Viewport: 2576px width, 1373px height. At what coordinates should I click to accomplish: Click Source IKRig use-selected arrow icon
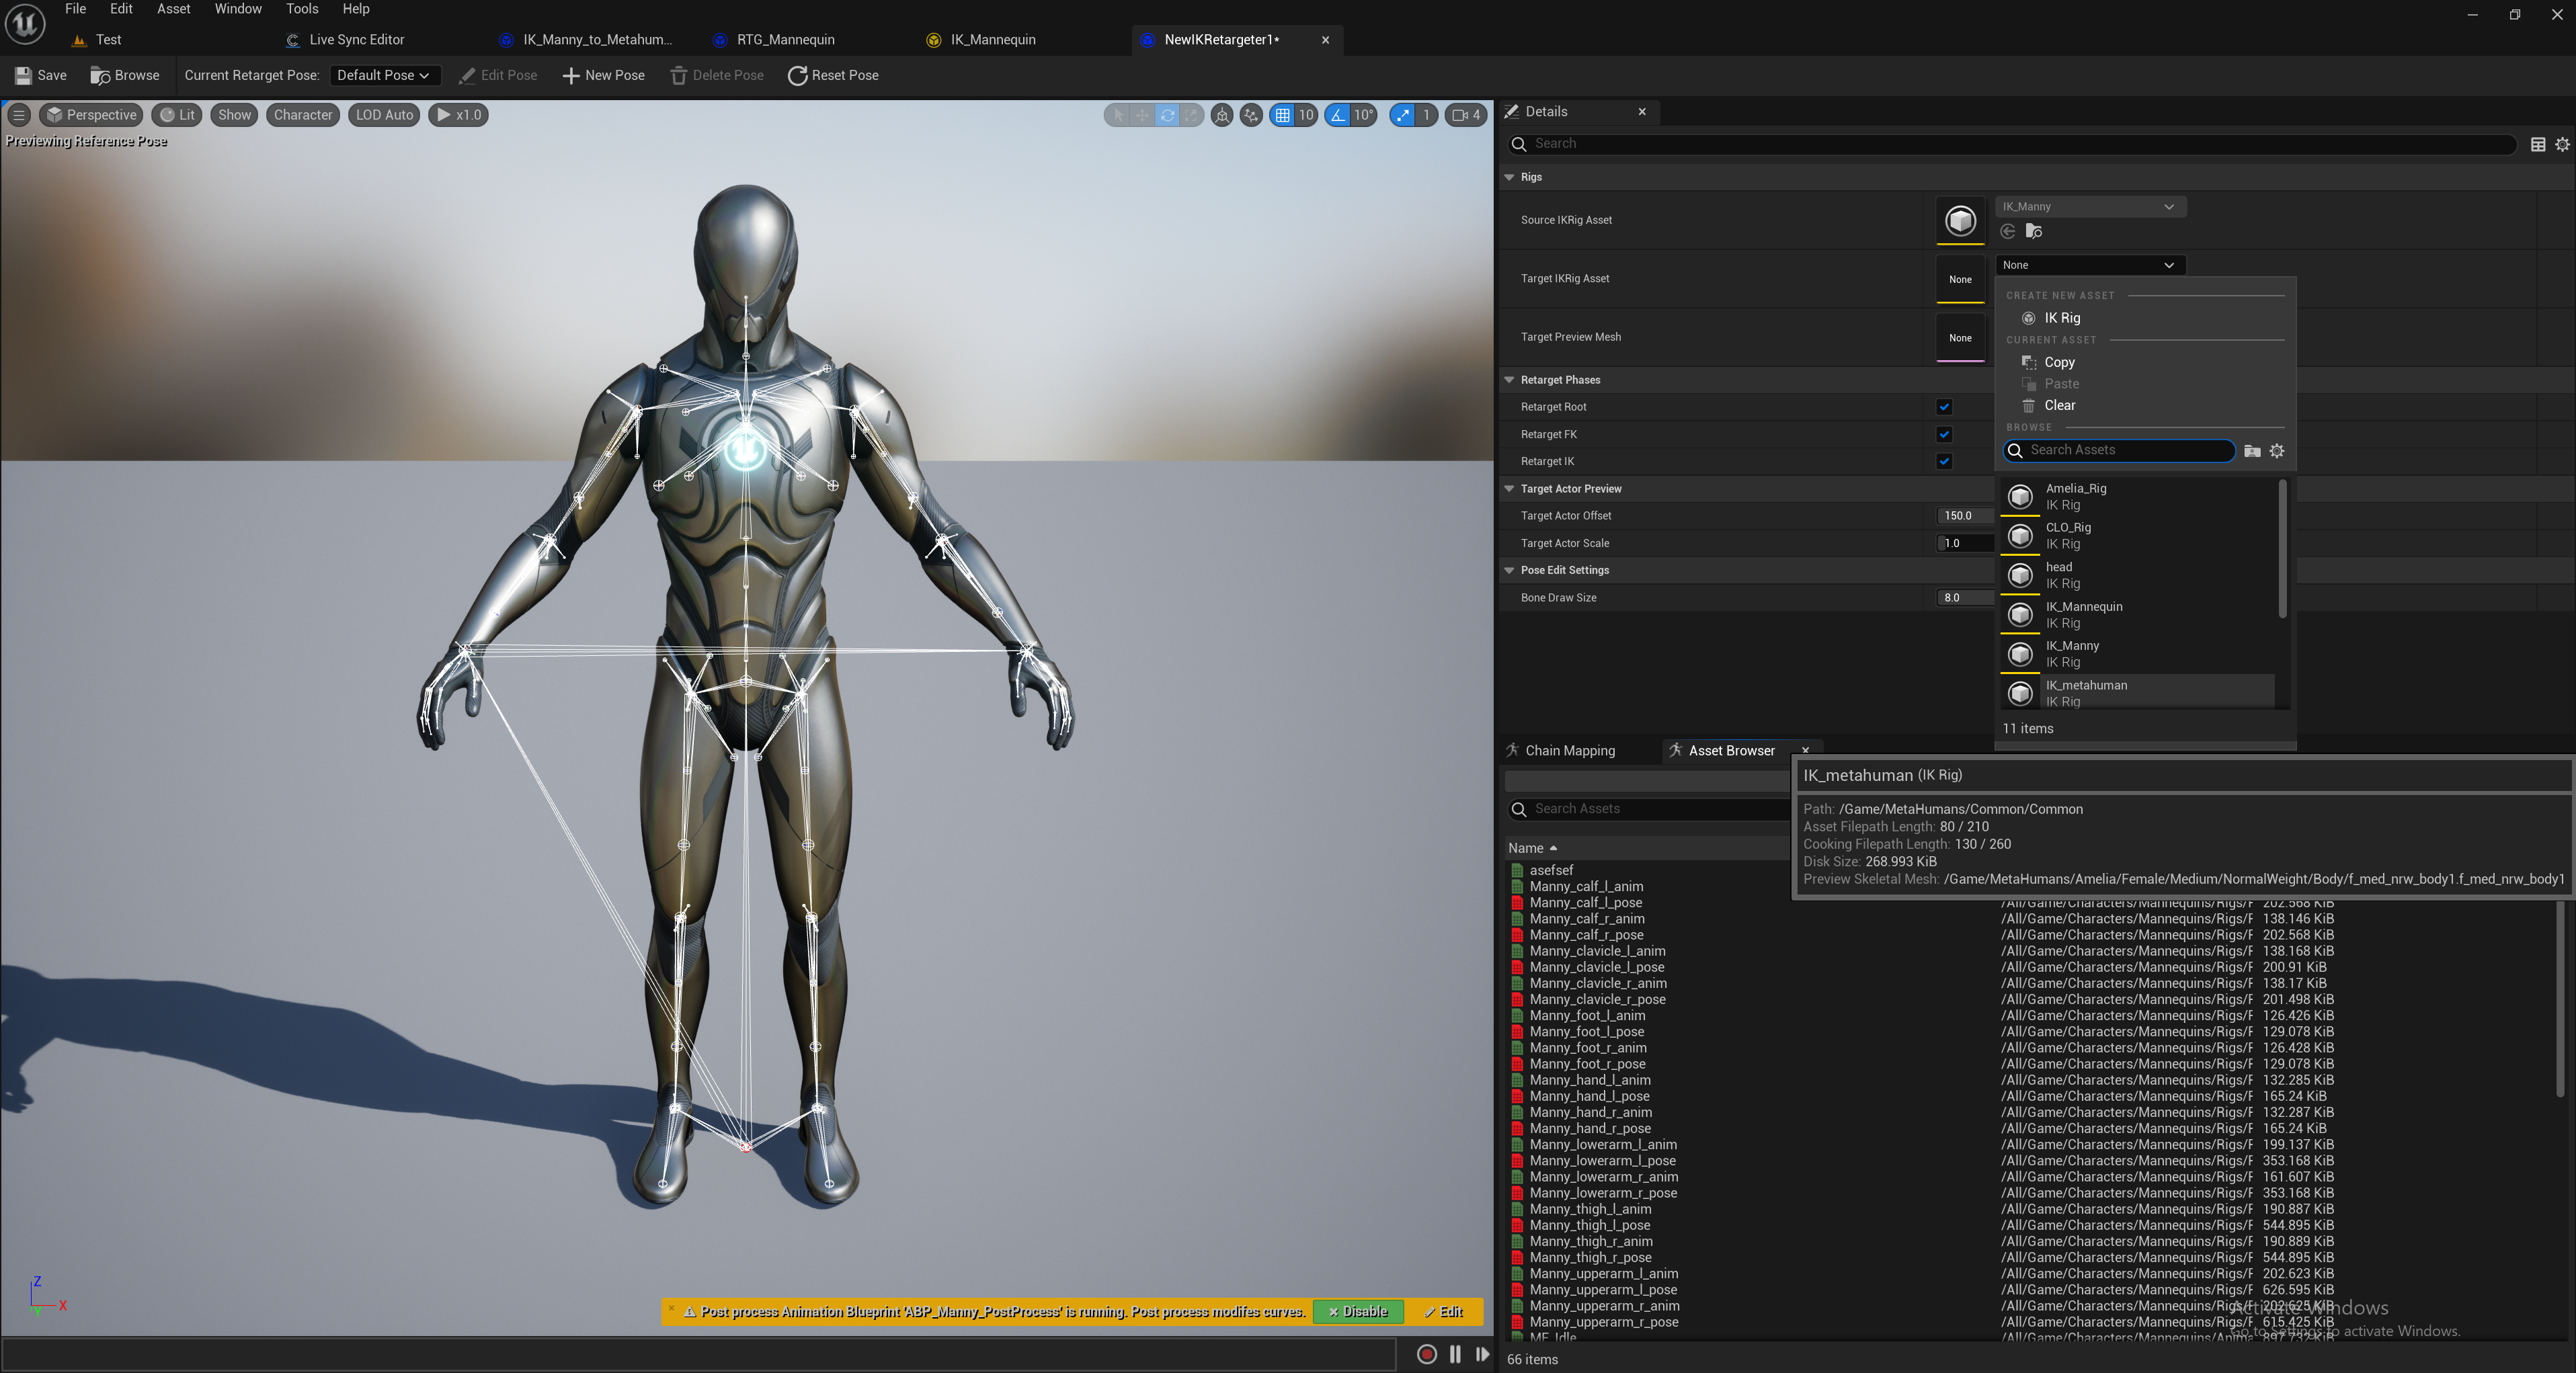2007,232
